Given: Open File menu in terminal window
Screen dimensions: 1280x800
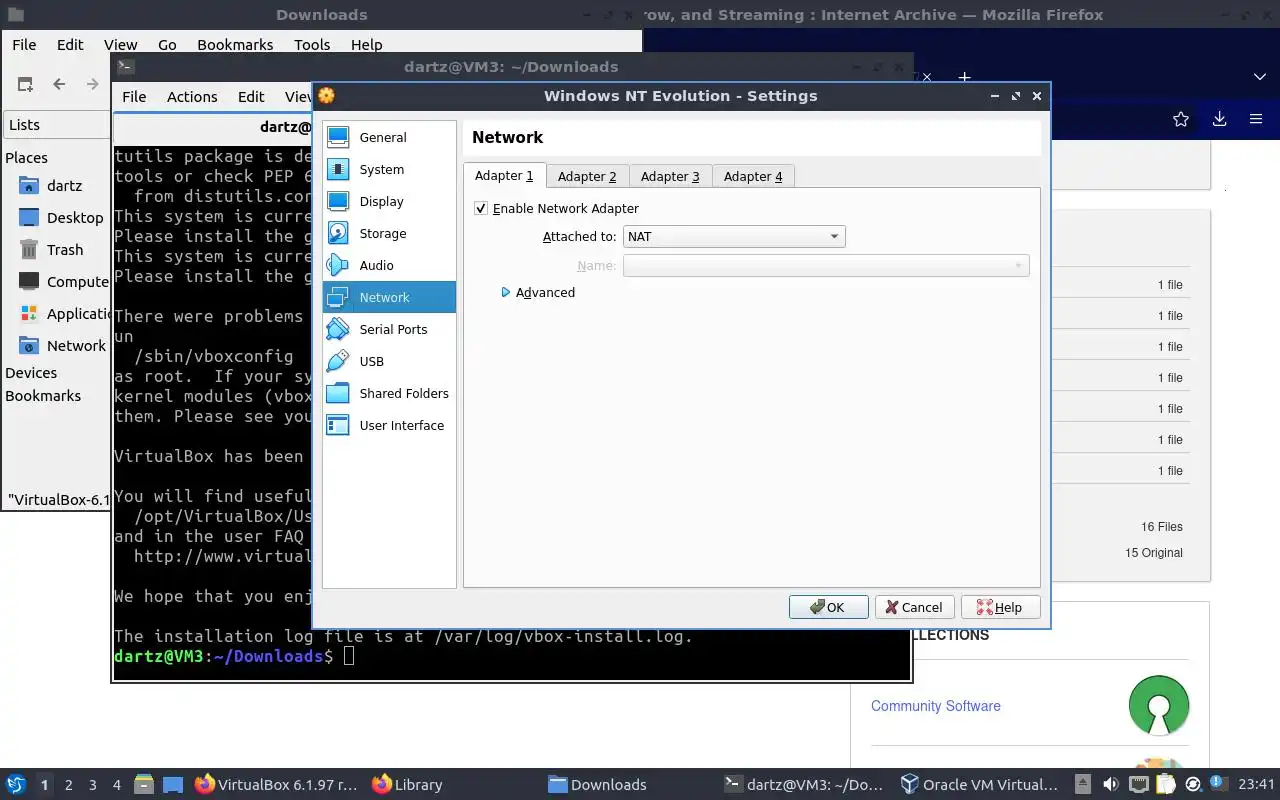Looking at the screenshot, I should click(x=134, y=96).
